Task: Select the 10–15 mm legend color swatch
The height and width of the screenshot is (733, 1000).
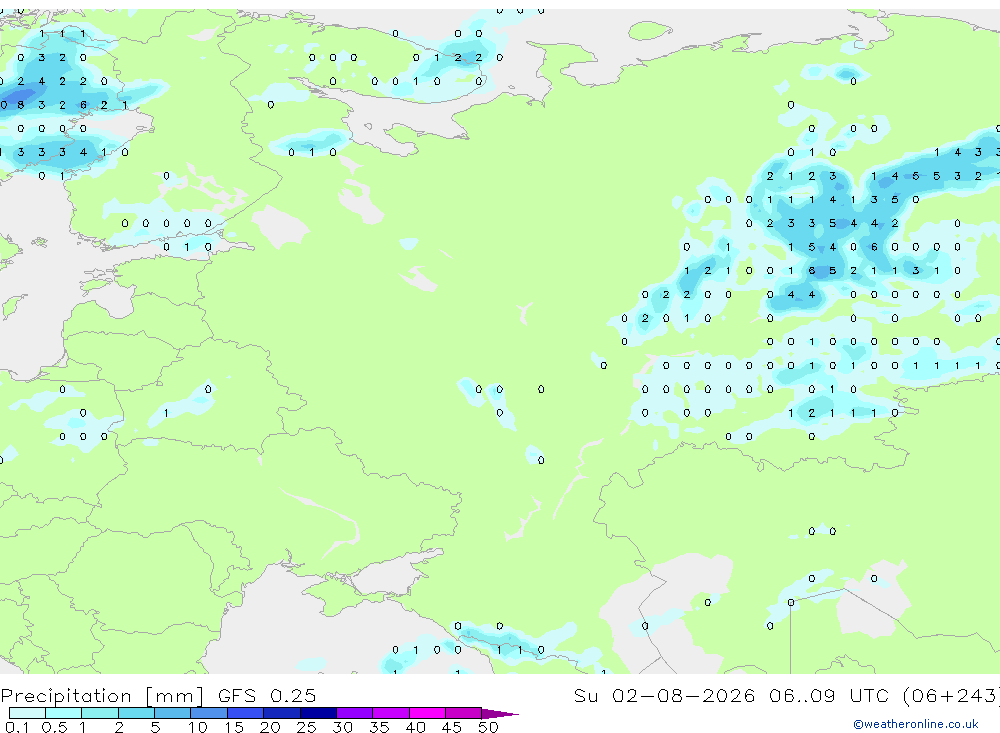Action: coord(209,713)
